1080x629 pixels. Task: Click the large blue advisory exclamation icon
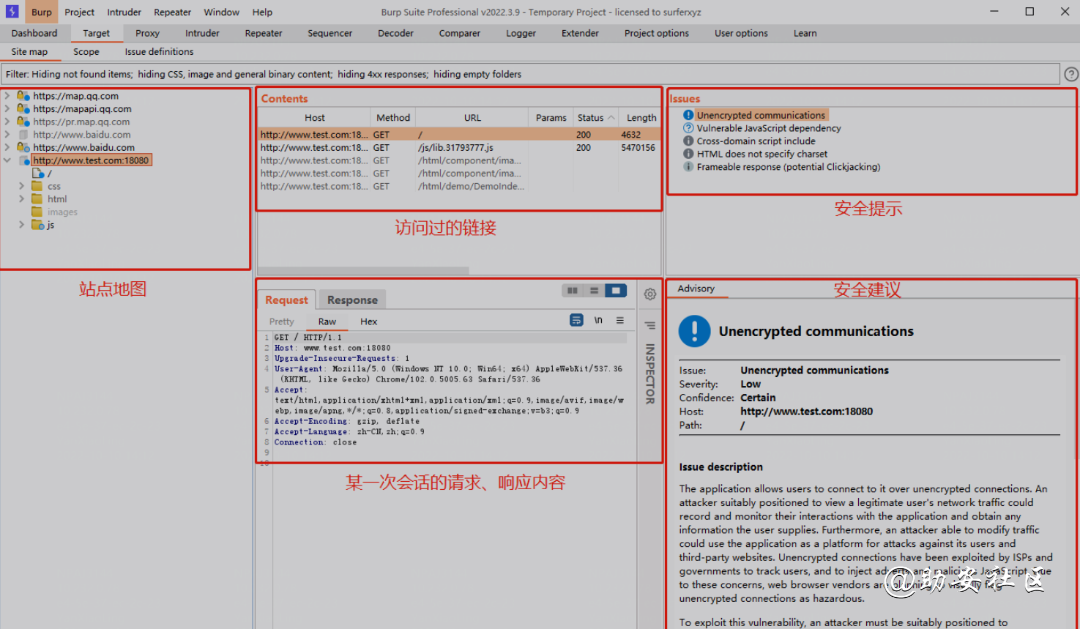[694, 331]
